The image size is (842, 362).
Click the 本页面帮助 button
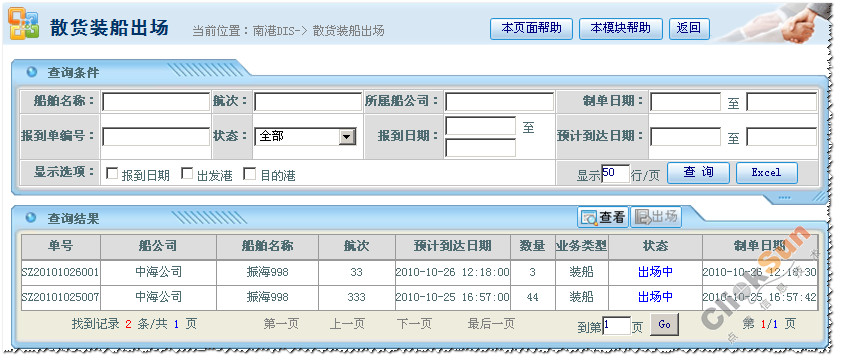[531, 28]
